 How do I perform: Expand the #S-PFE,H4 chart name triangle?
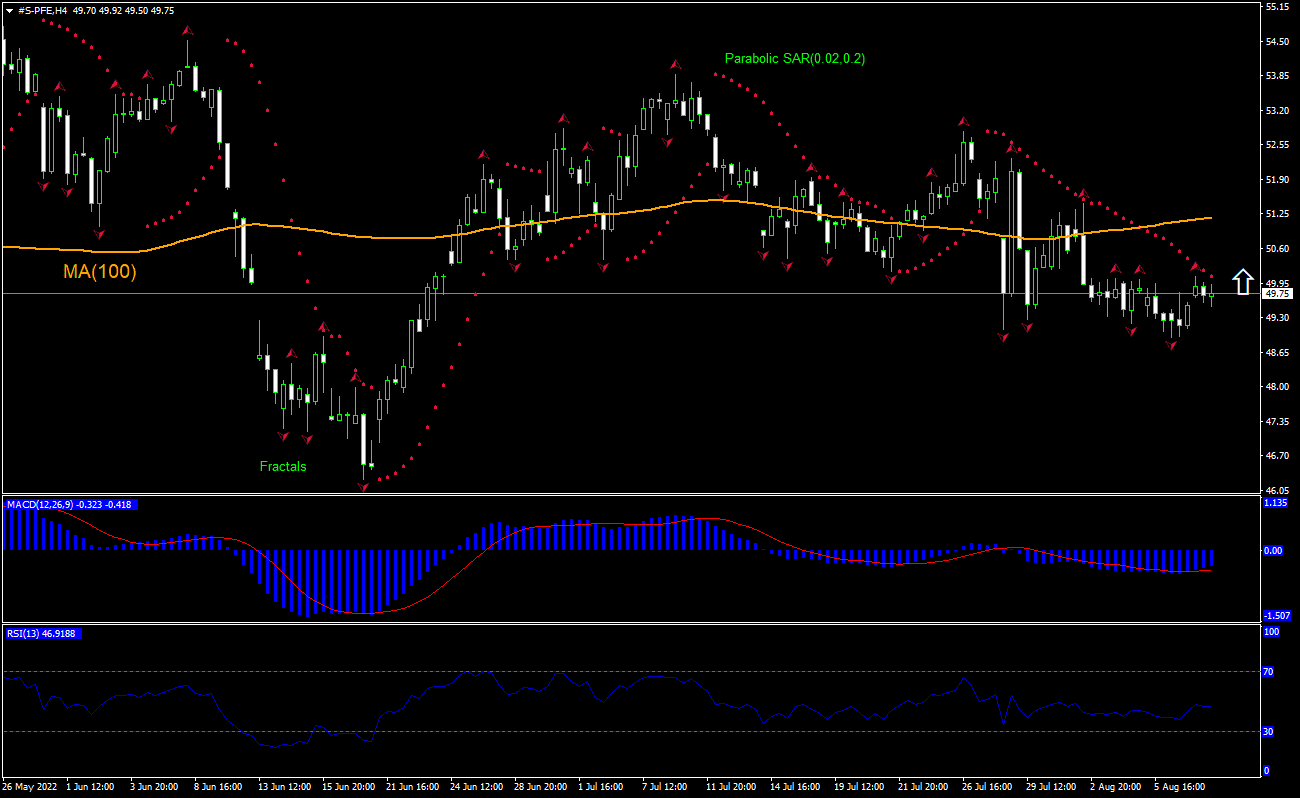tap(8, 8)
